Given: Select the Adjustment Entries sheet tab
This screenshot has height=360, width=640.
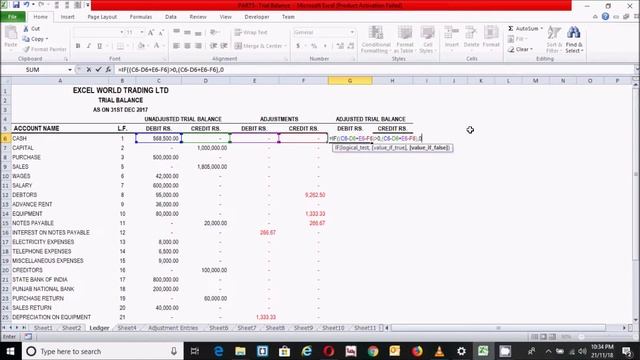Looking at the screenshot, I should (x=173, y=328).
